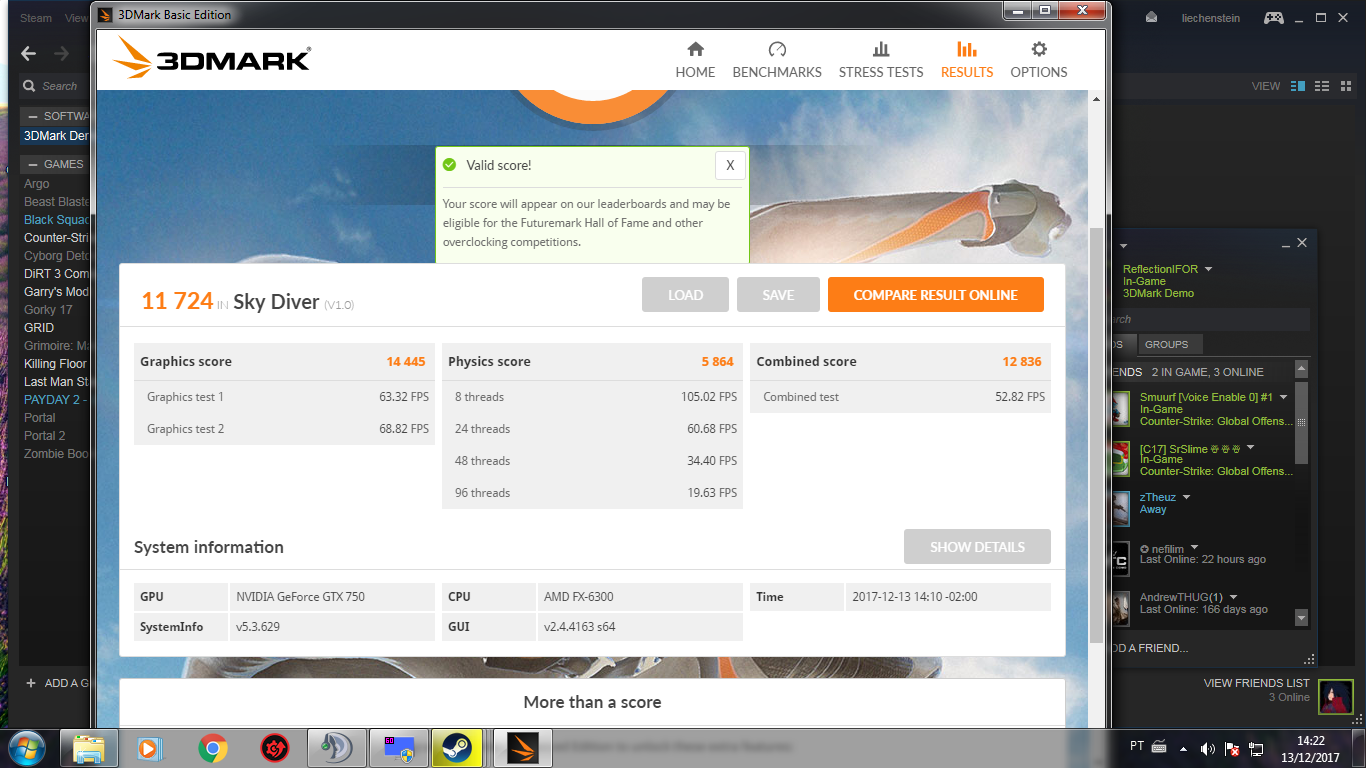
Task: Click the 3DMARK logo in header
Action: [x=212, y=58]
